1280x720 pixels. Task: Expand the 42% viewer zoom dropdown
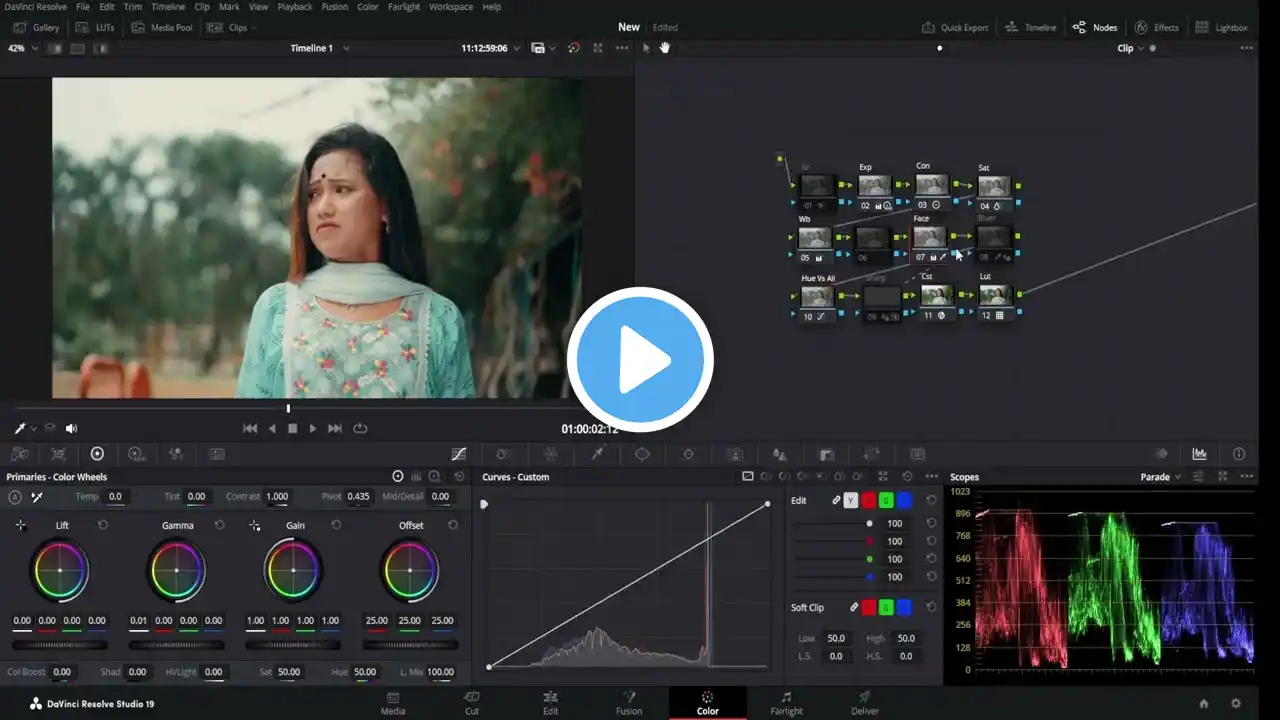22,48
